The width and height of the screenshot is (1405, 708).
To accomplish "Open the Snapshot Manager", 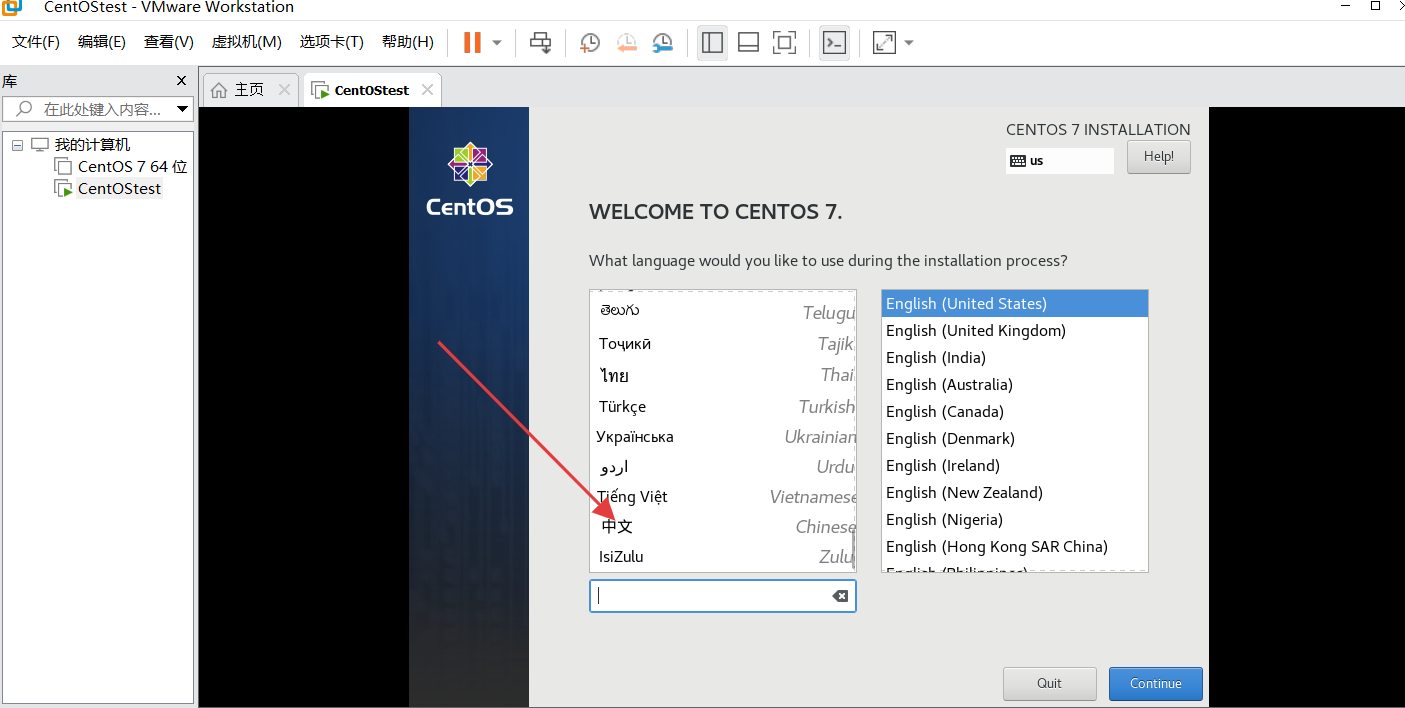I will pos(663,42).
